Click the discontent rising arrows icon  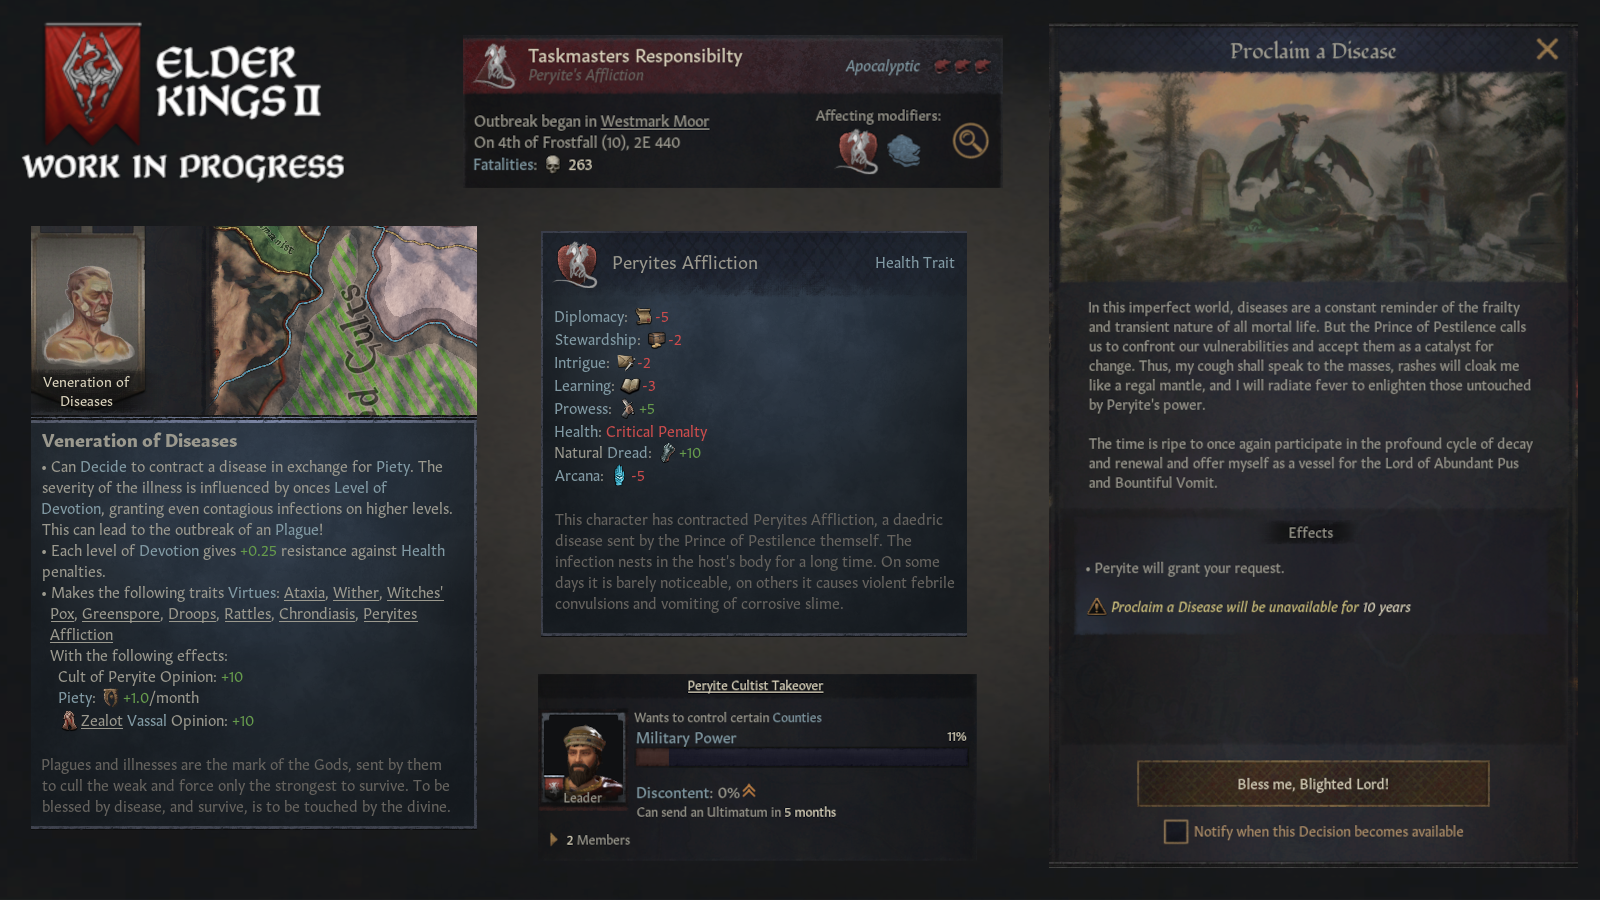749,792
